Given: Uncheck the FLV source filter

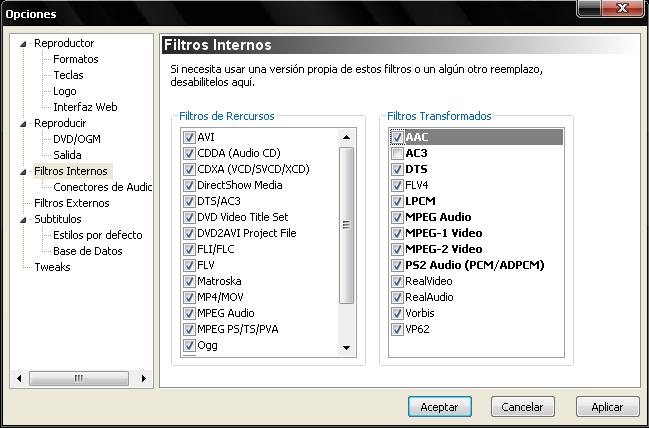Looking at the screenshot, I should pyautogui.click(x=189, y=265).
